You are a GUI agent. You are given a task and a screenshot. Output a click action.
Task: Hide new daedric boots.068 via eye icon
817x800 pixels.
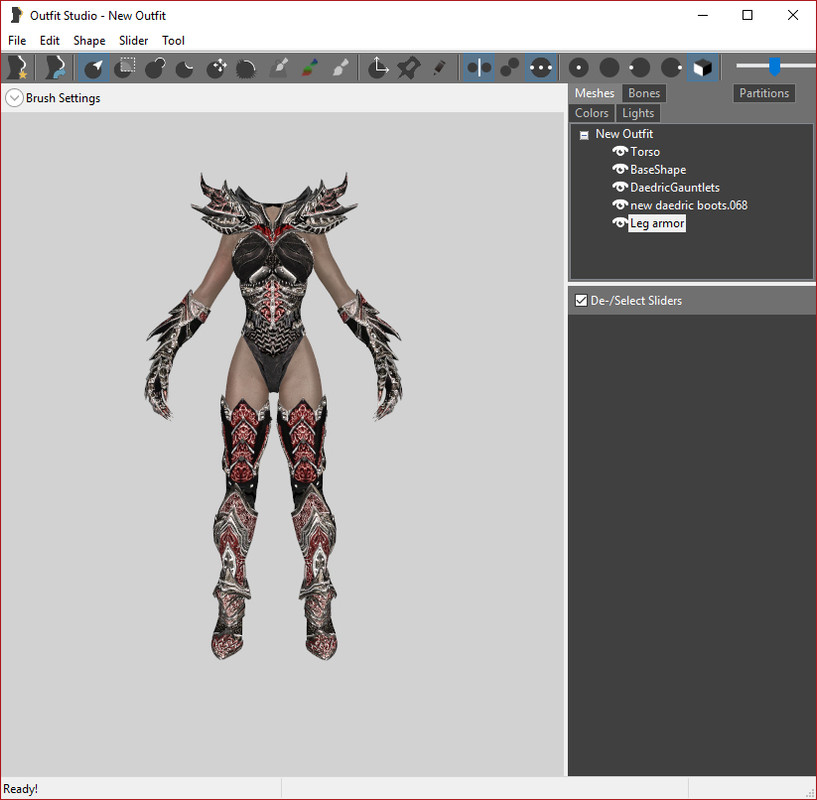click(620, 205)
